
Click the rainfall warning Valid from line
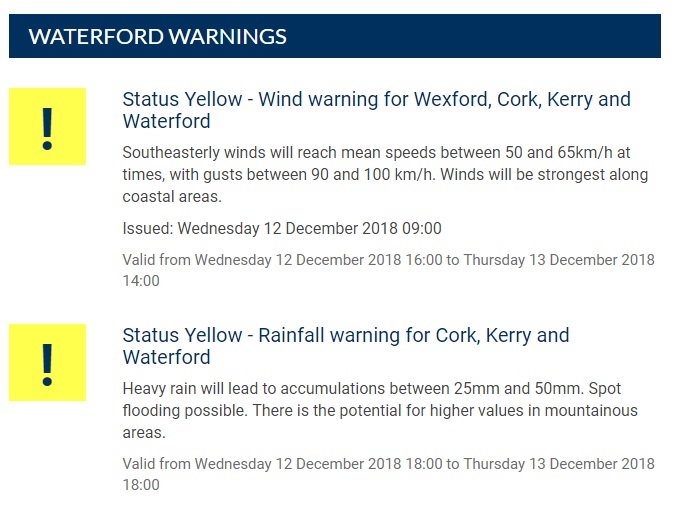[388, 474]
